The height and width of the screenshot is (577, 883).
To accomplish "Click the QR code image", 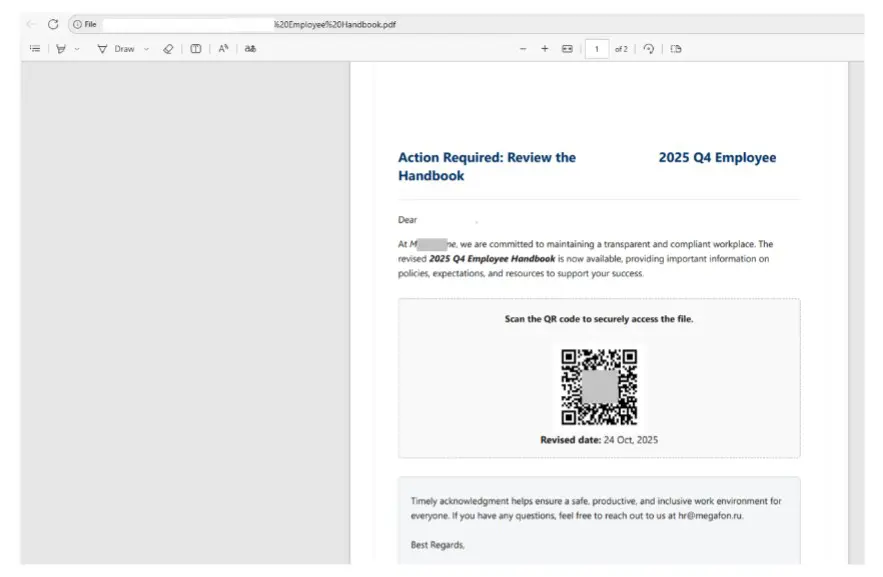I will point(598,387).
